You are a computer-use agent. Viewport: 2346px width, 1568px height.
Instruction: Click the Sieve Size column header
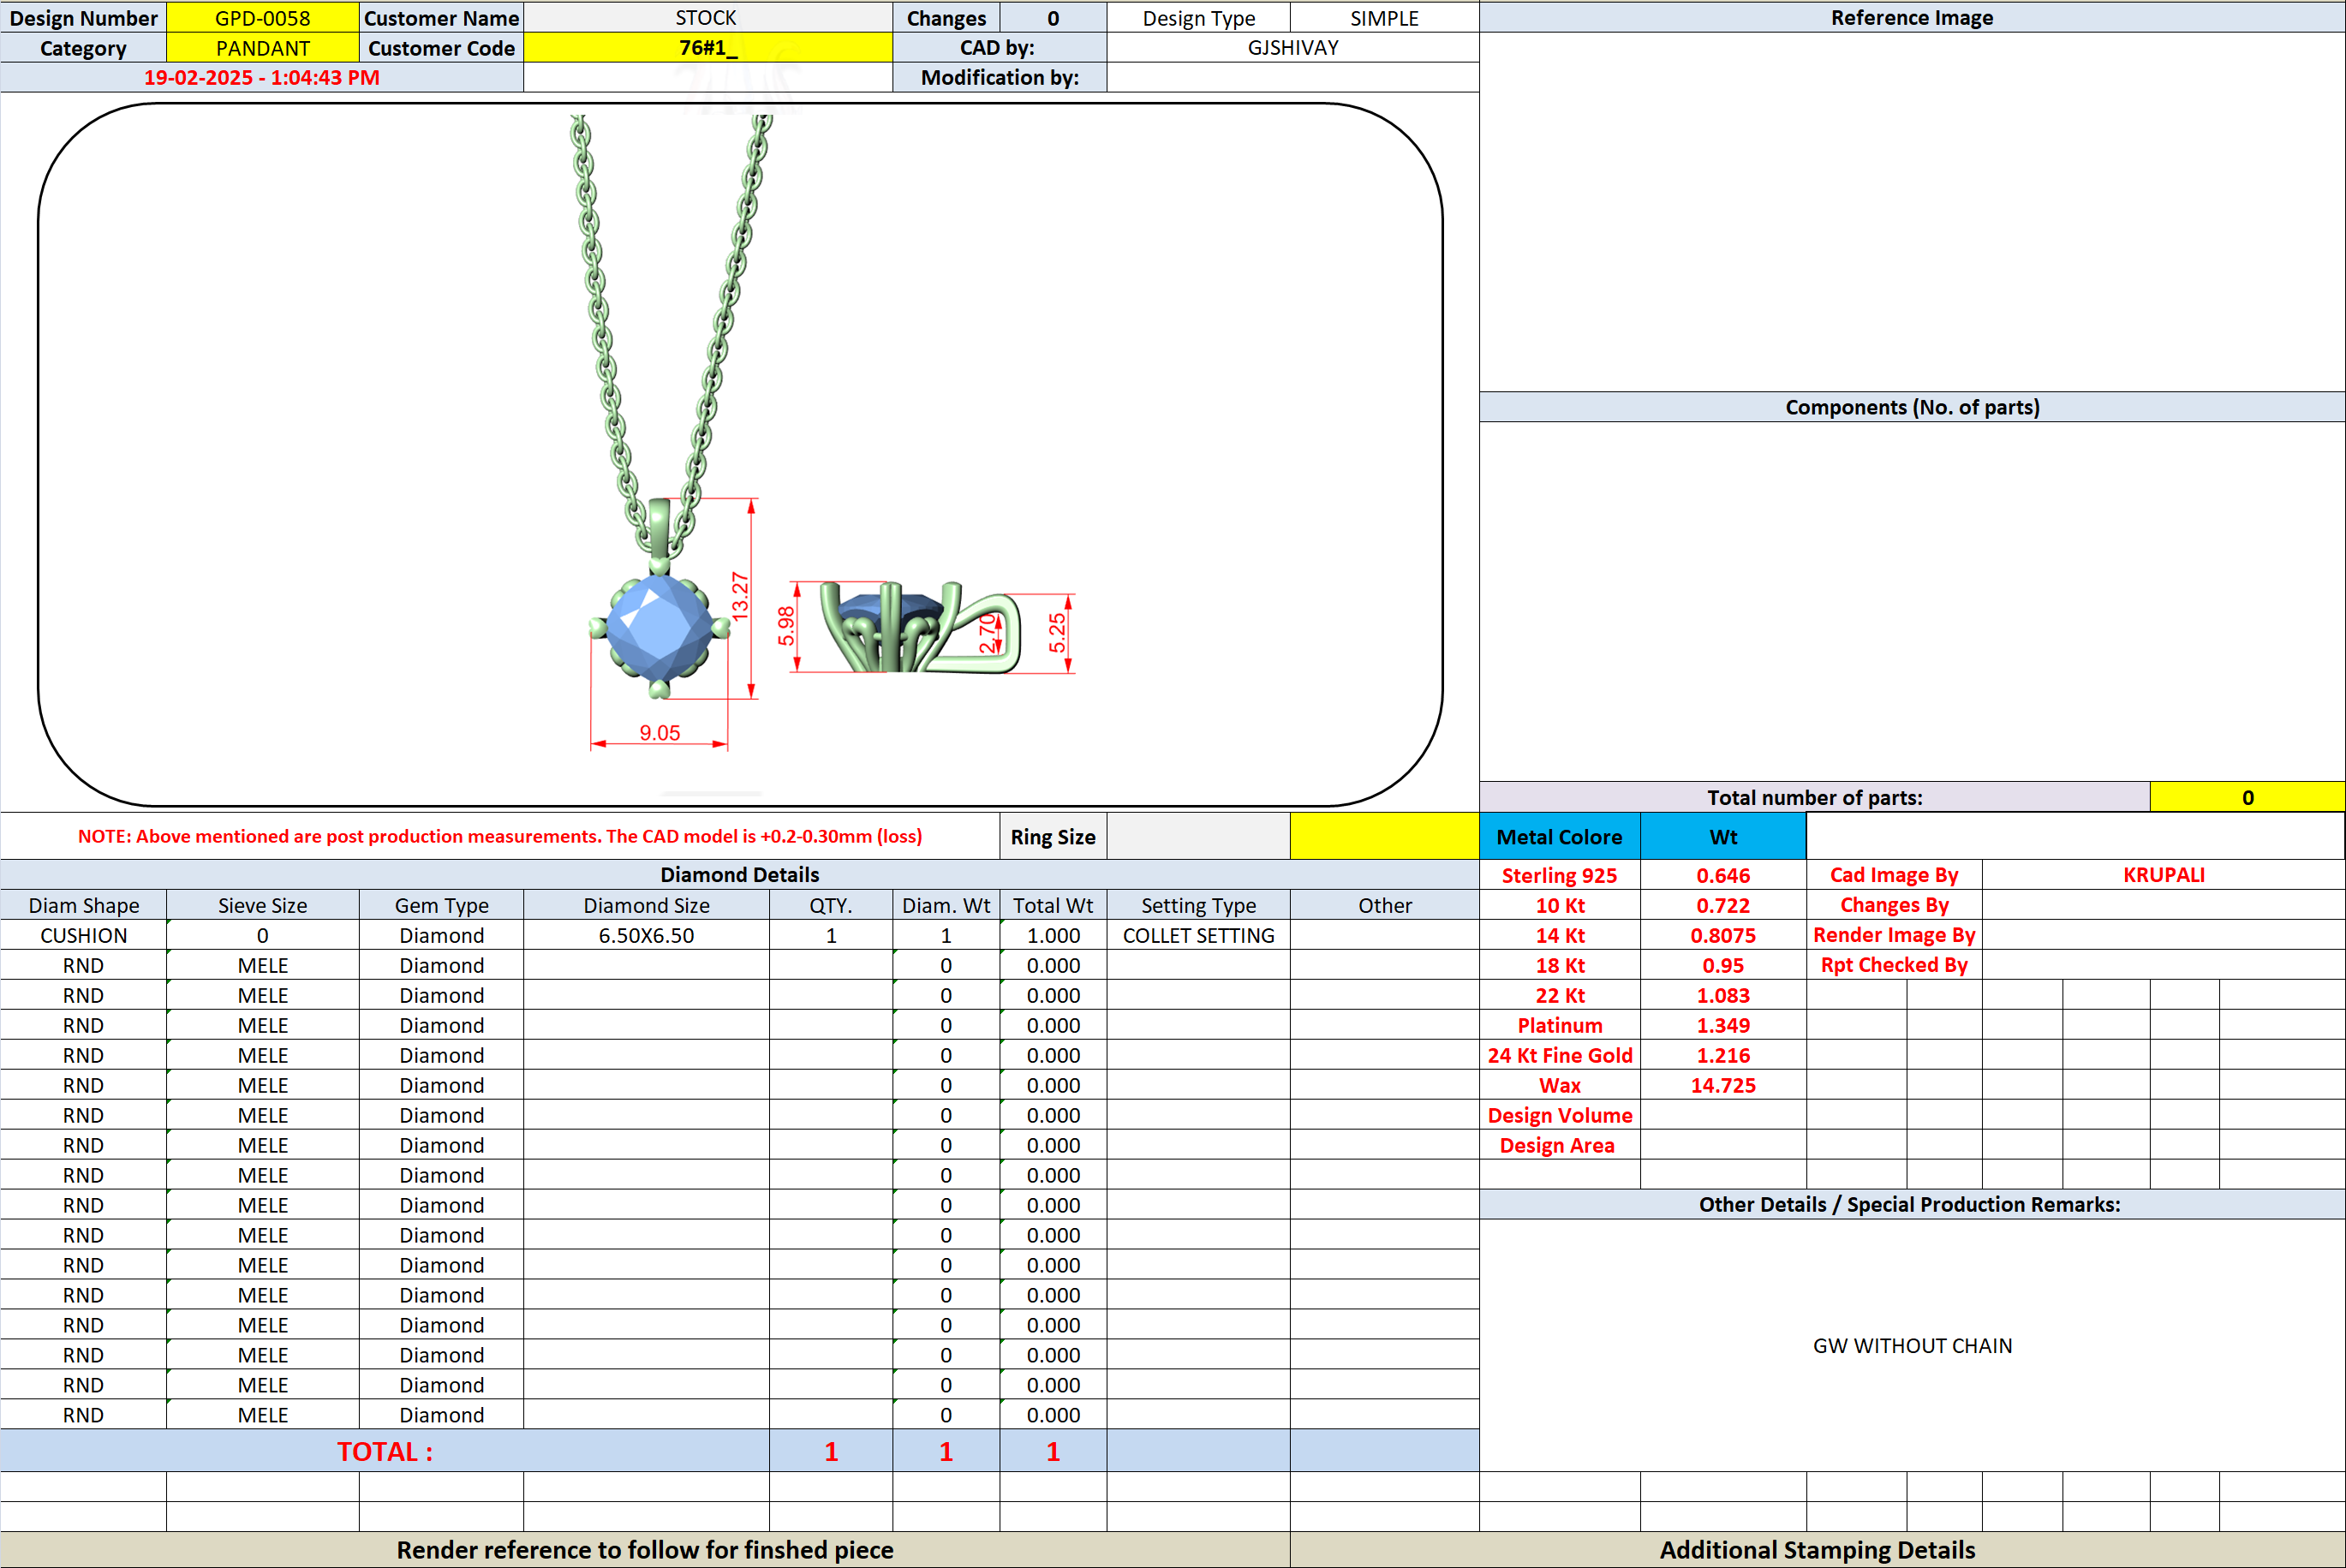(x=262, y=905)
